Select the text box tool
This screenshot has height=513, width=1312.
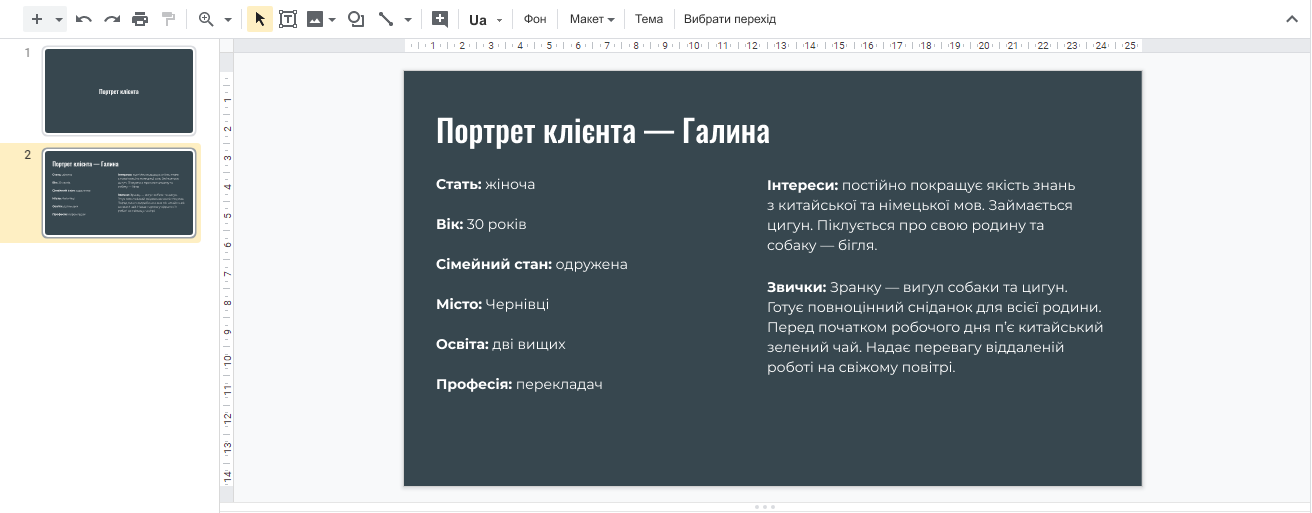click(x=288, y=19)
